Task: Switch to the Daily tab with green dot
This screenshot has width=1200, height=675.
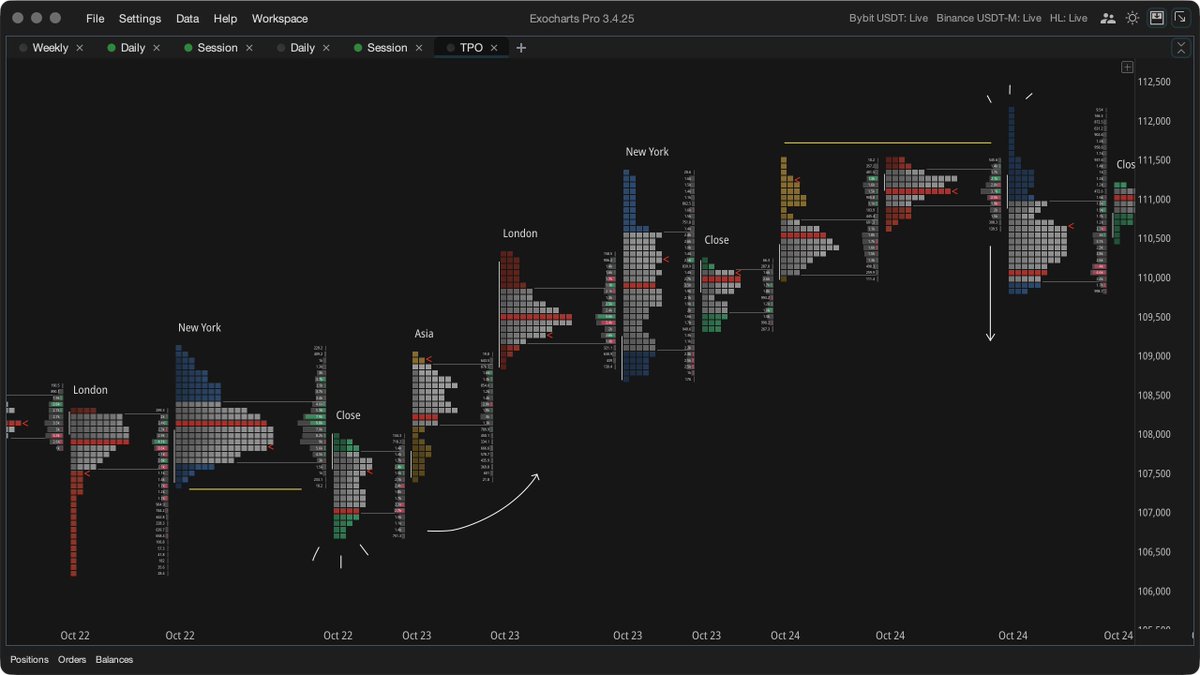Action: tap(133, 48)
